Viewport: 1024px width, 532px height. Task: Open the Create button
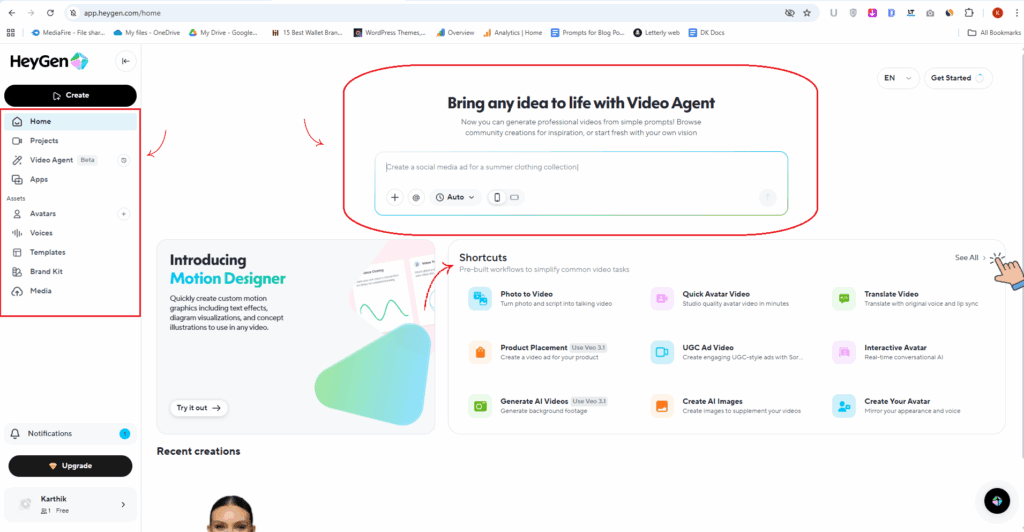point(71,95)
